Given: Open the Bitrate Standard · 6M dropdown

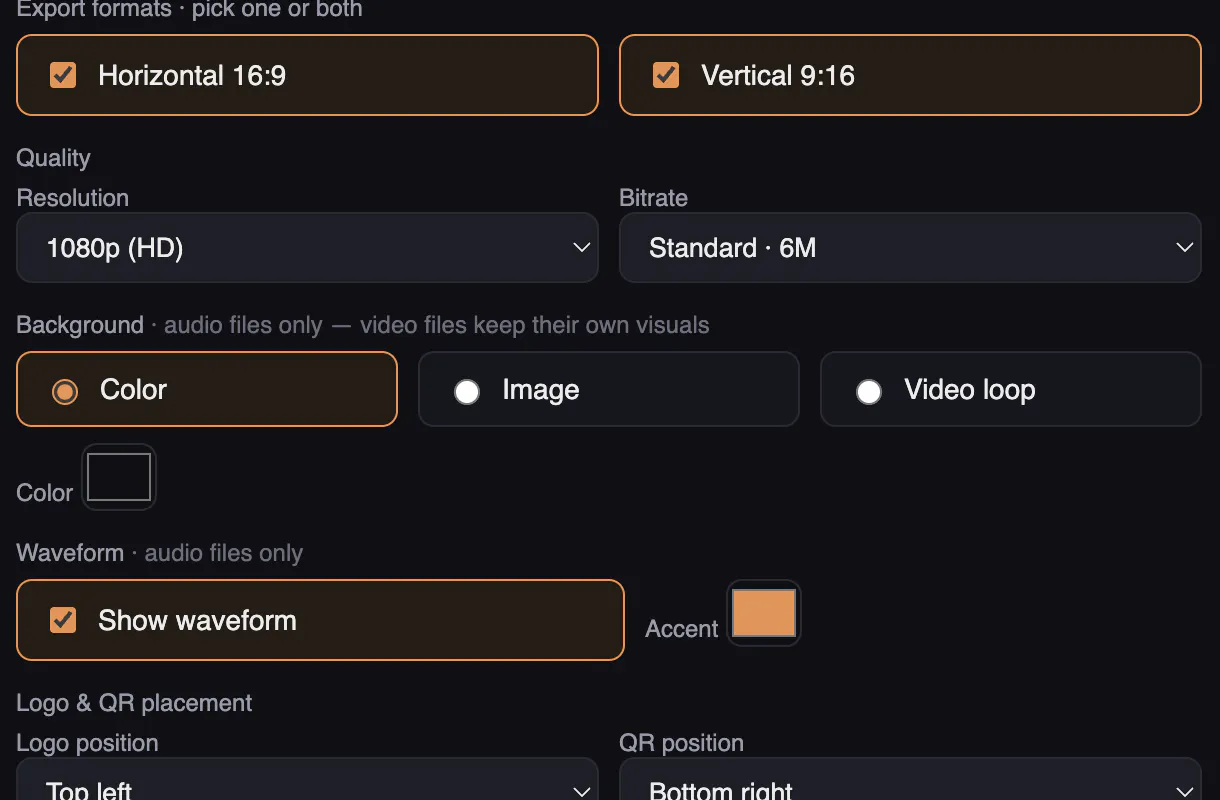Looking at the screenshot, I should [910, 247].
